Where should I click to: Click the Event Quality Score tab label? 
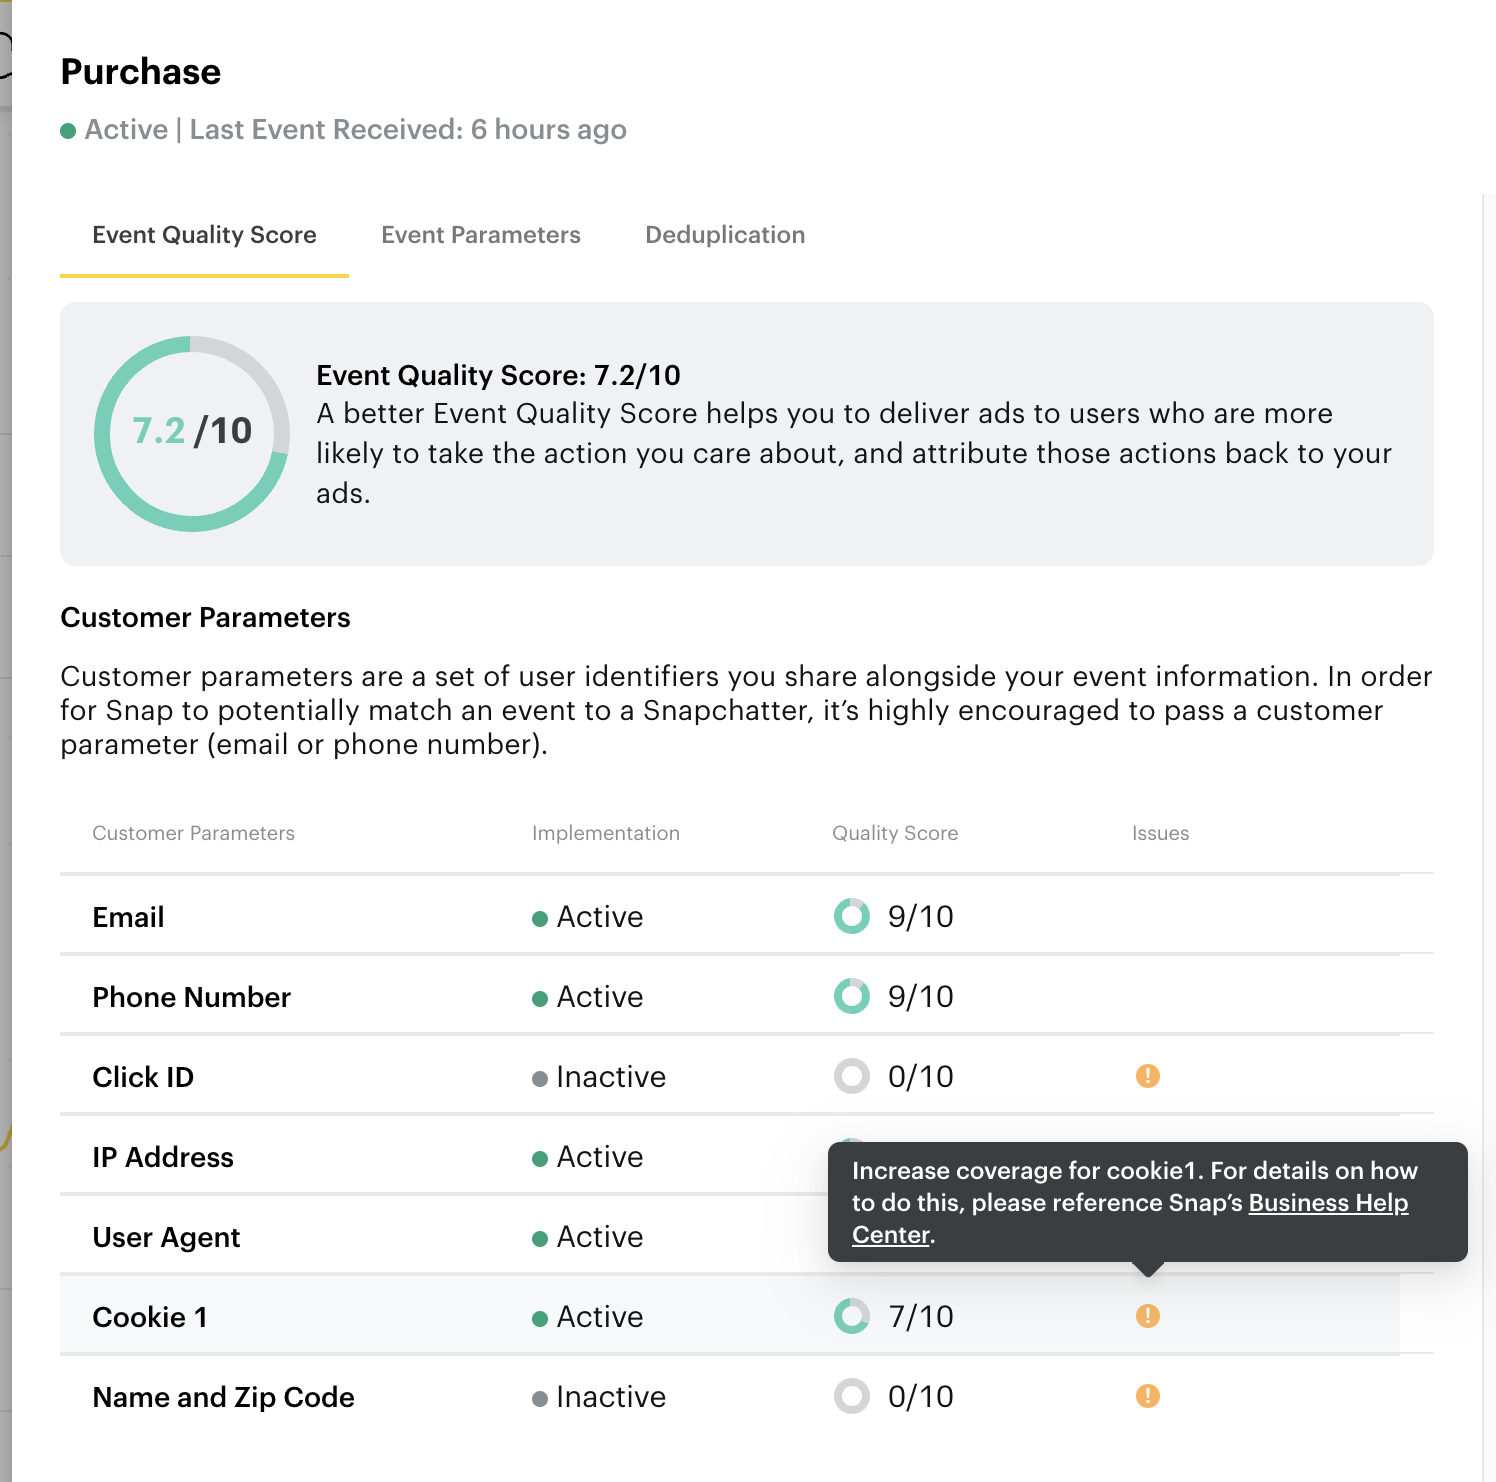[x=204, y=234]
